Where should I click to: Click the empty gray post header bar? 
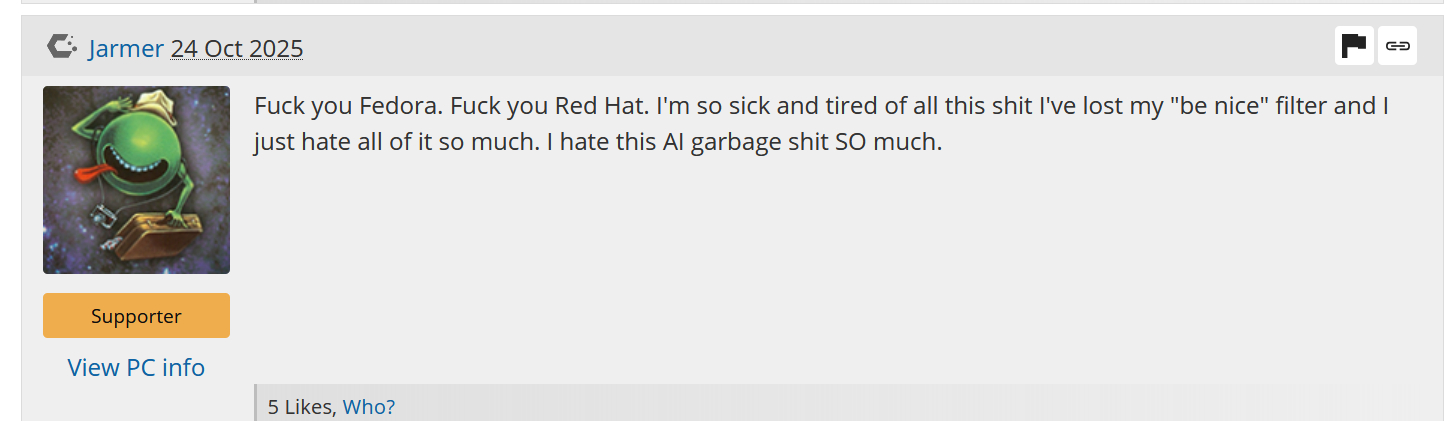point(800,46)
